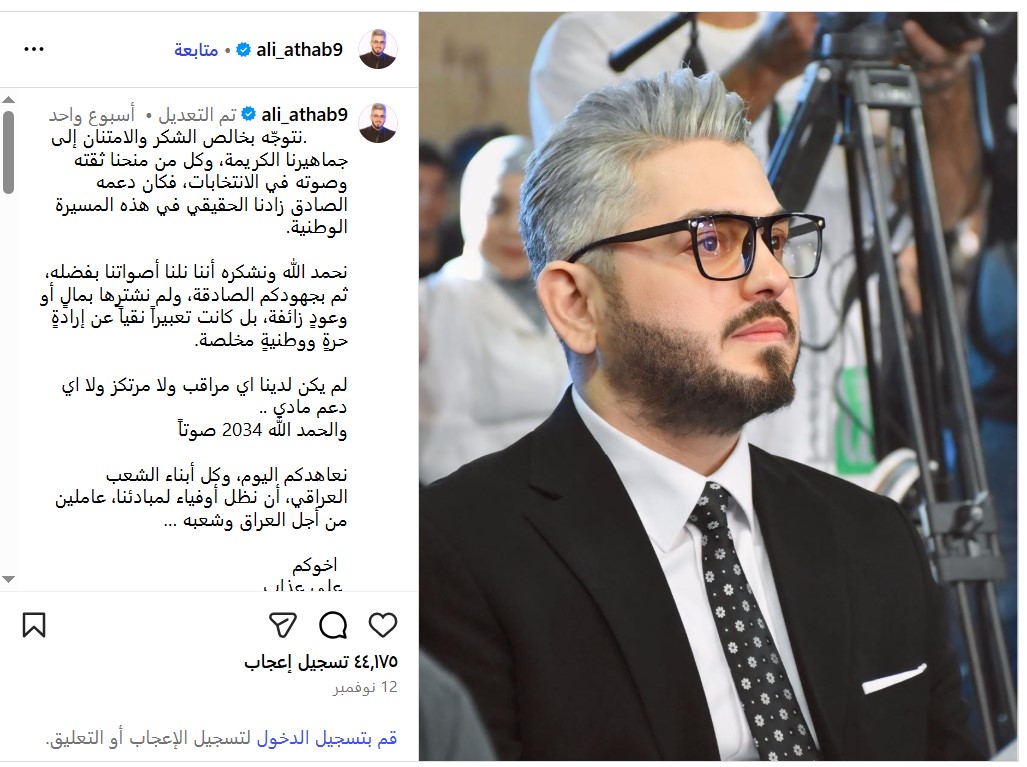This screenshot has height=767, width=1027.
Task: Click the verified badge beside the caption username
Action: (248, 115)
